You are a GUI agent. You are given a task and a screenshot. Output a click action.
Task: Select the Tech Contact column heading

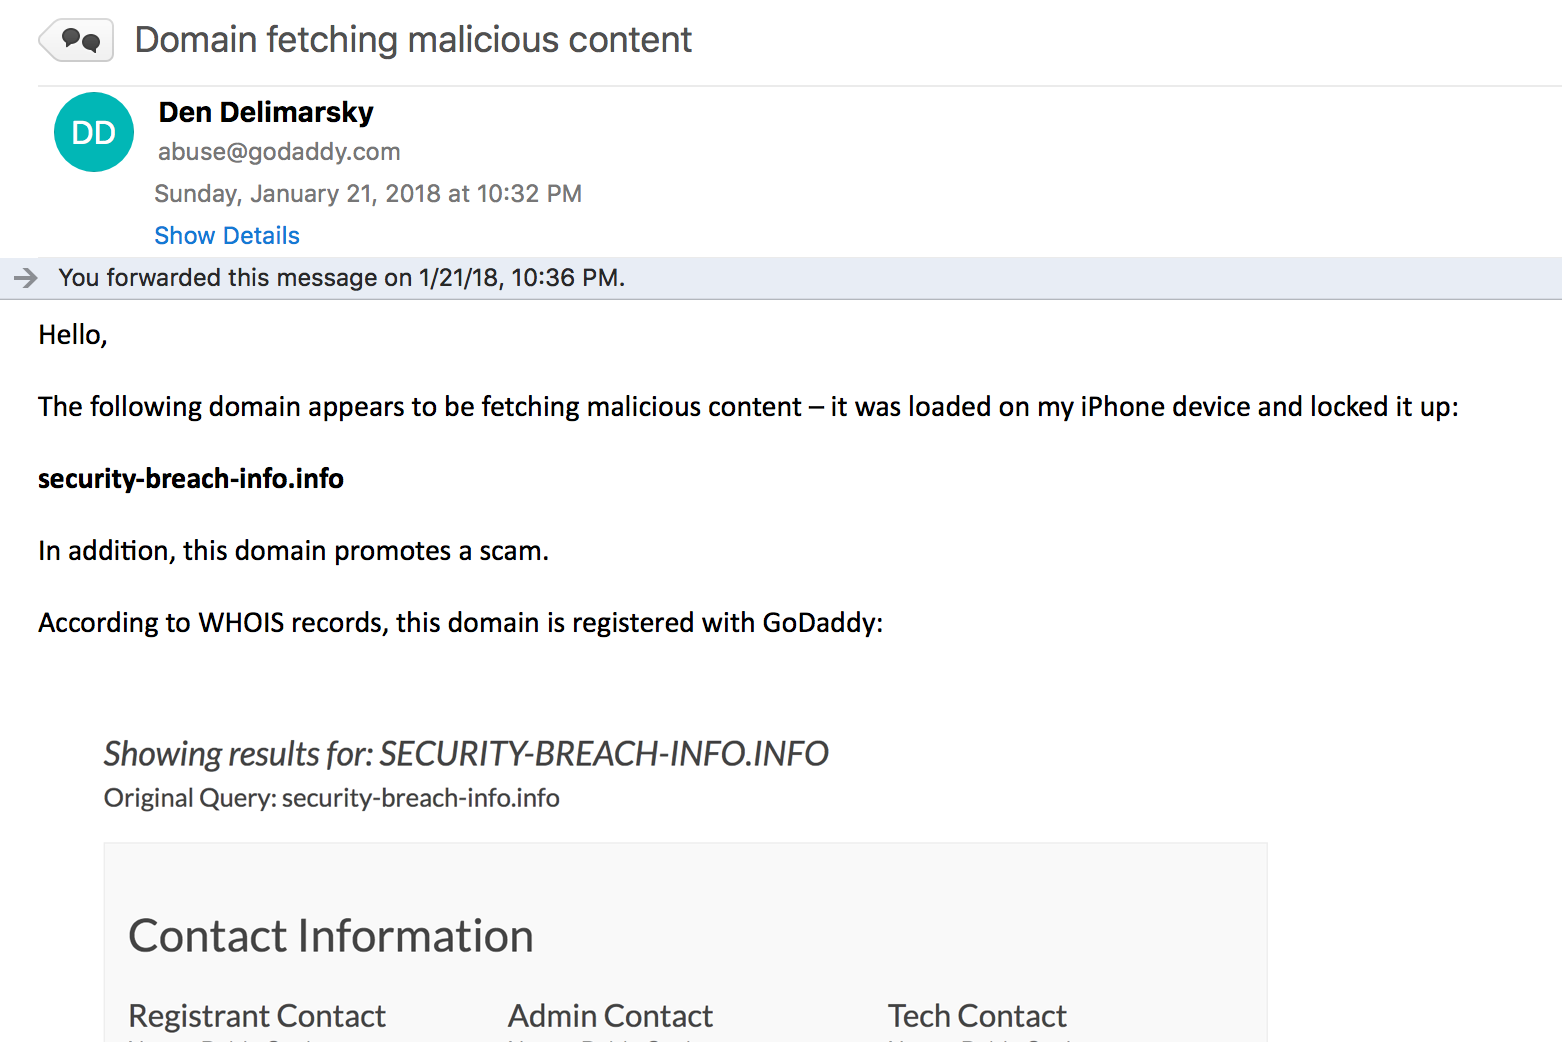point(977,1016)
